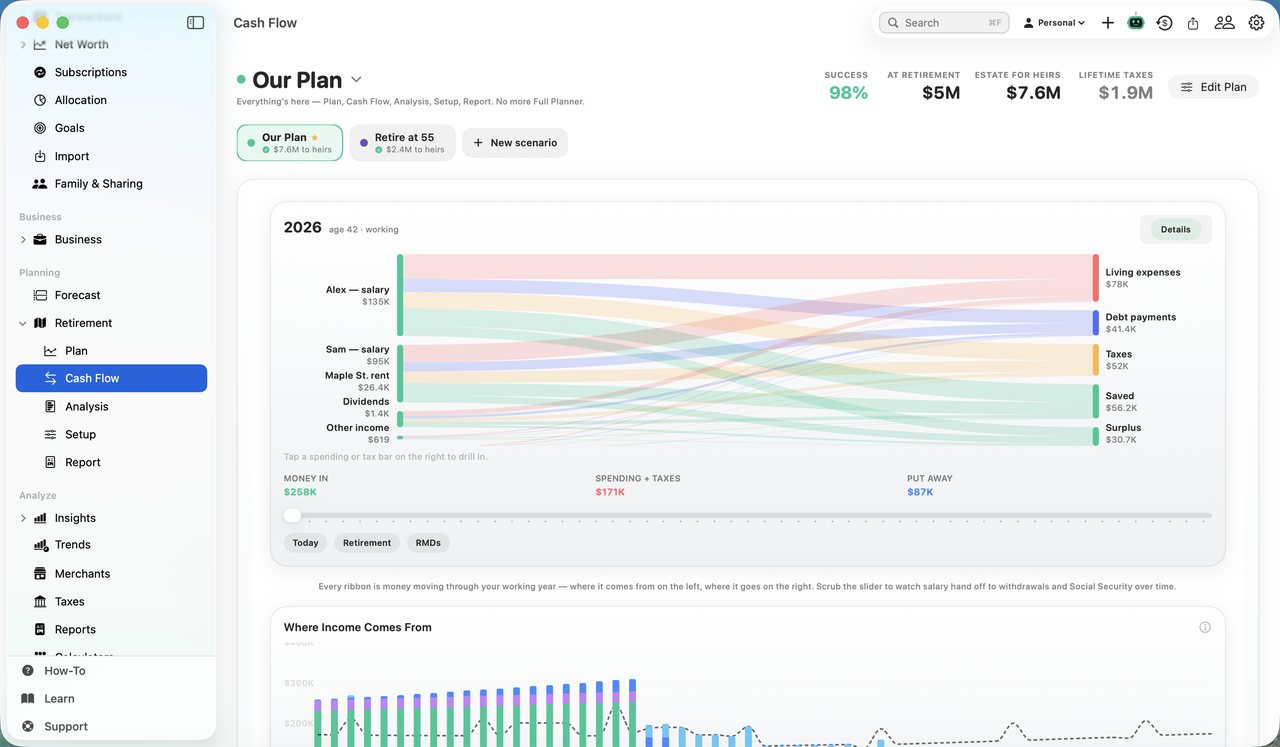This screenshot has width=1280, height=747.
Task: Open the settings gear icon
Action: (x=1257, y=22)
